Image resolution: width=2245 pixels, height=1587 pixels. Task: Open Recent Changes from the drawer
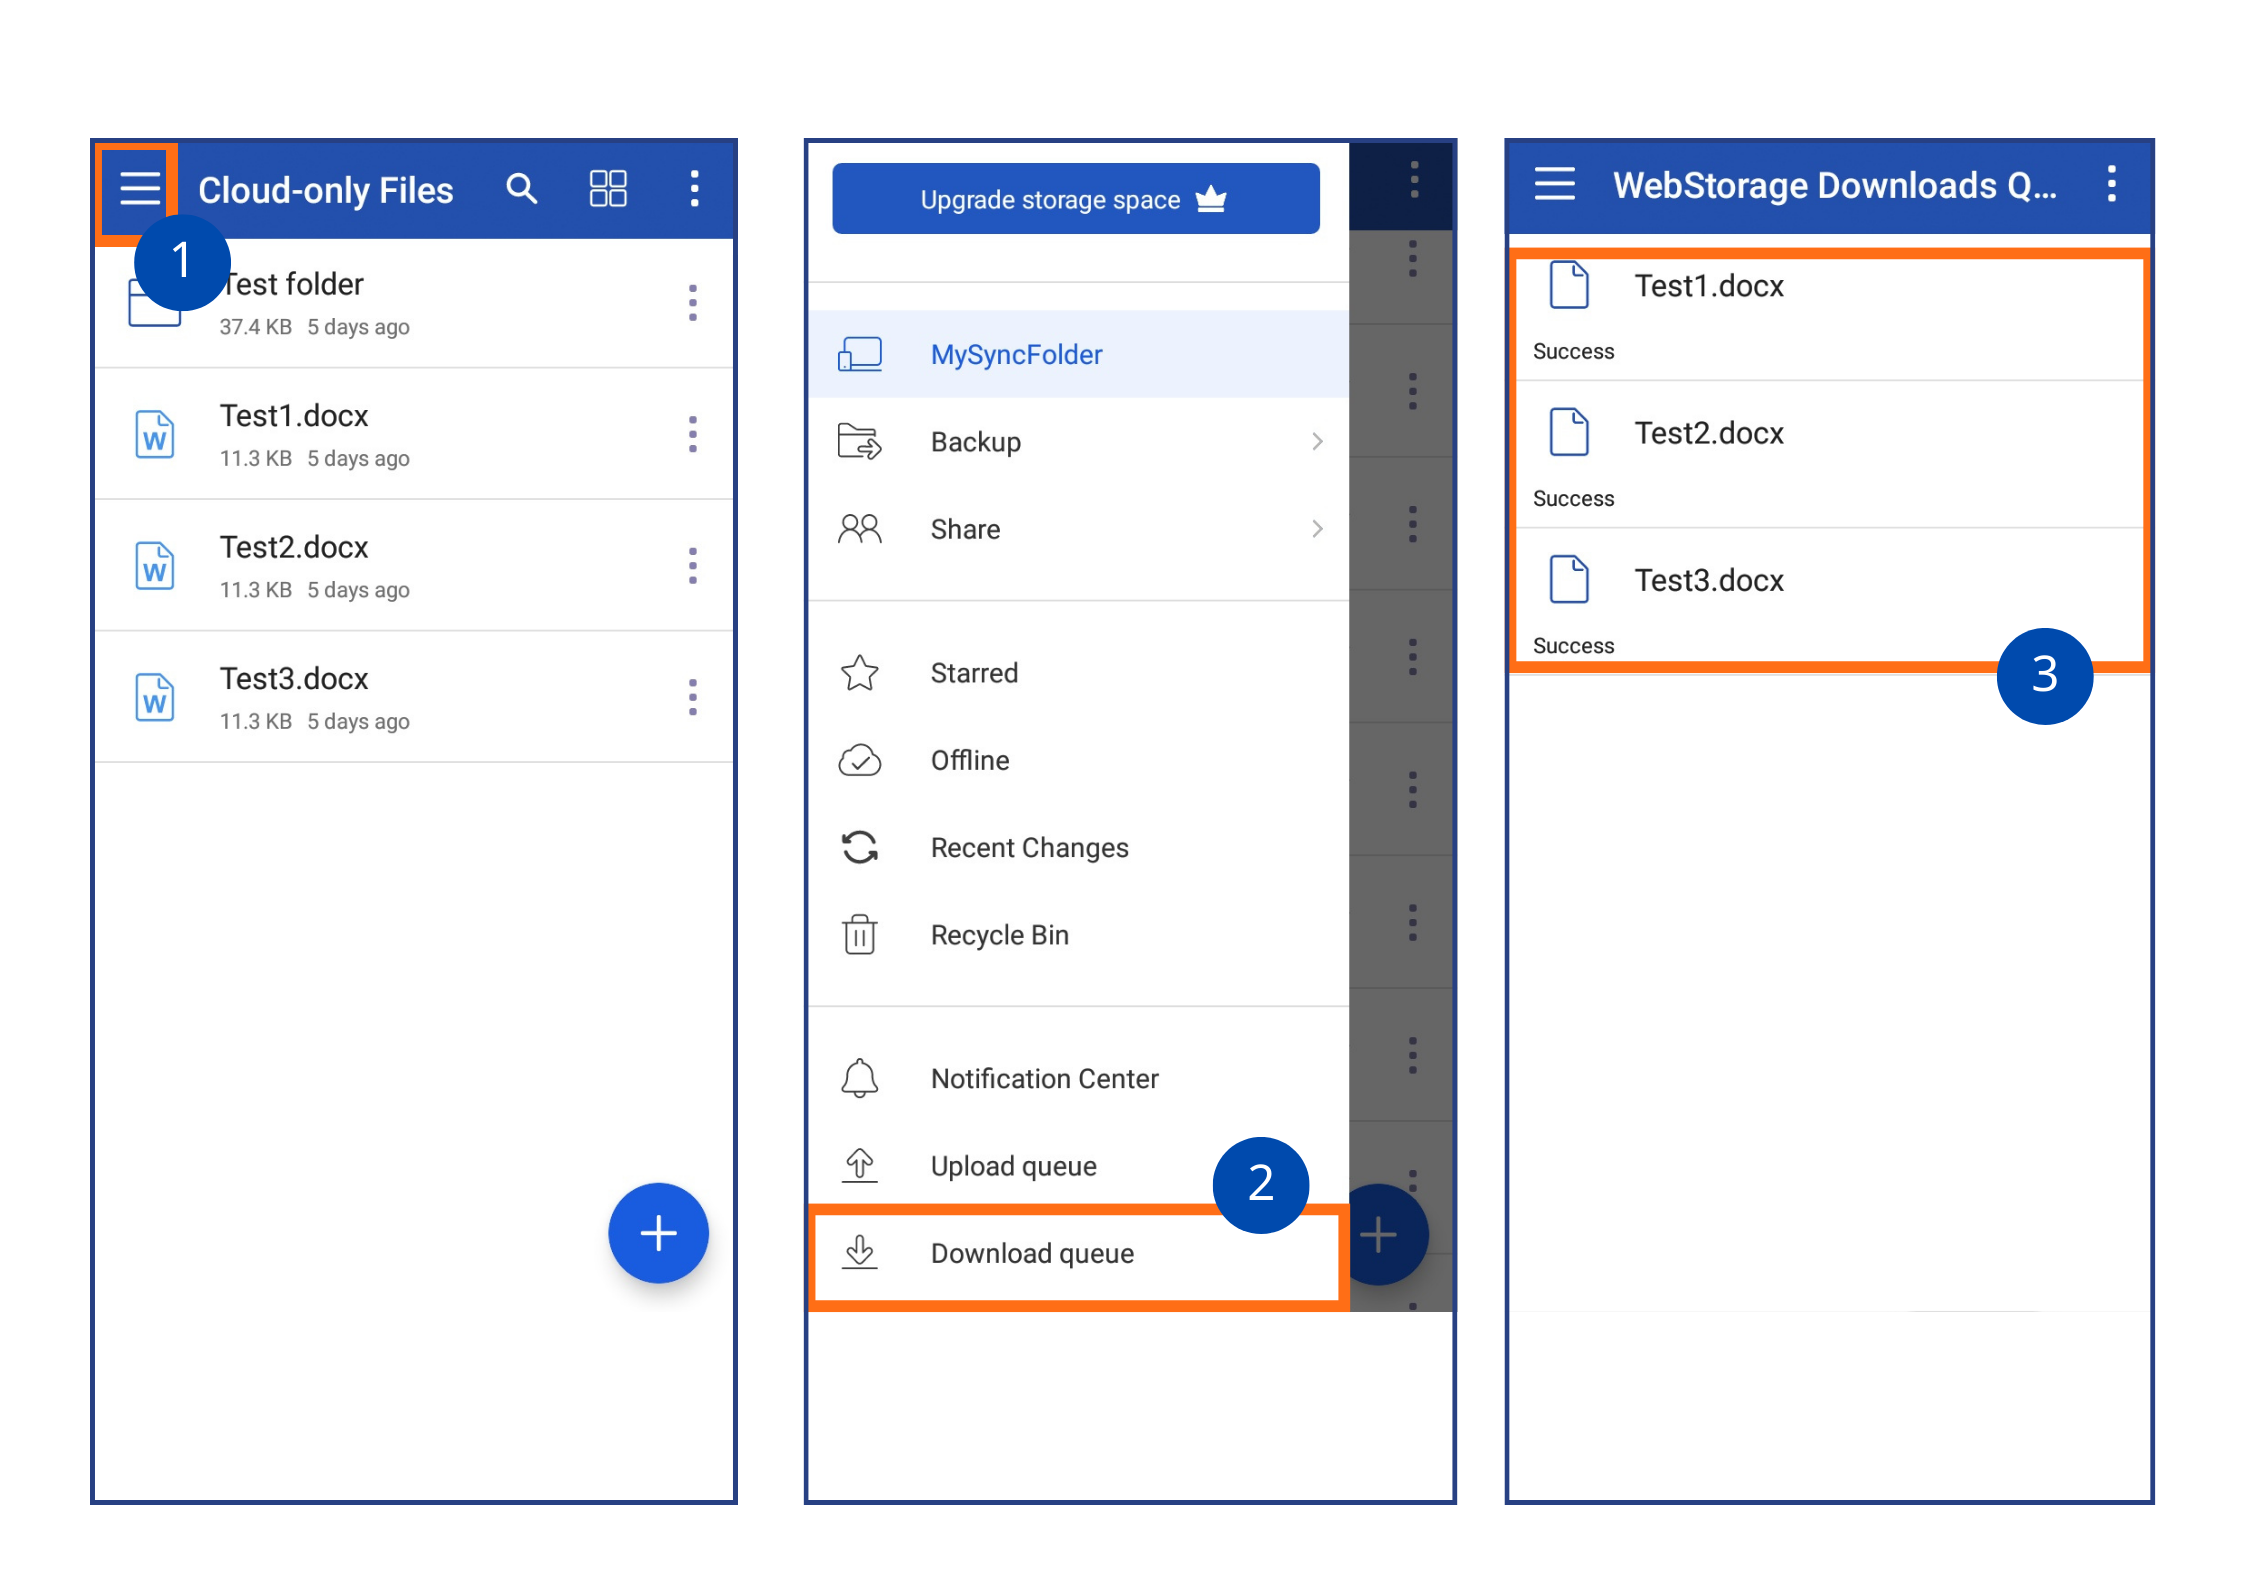tap(1078, 847)
